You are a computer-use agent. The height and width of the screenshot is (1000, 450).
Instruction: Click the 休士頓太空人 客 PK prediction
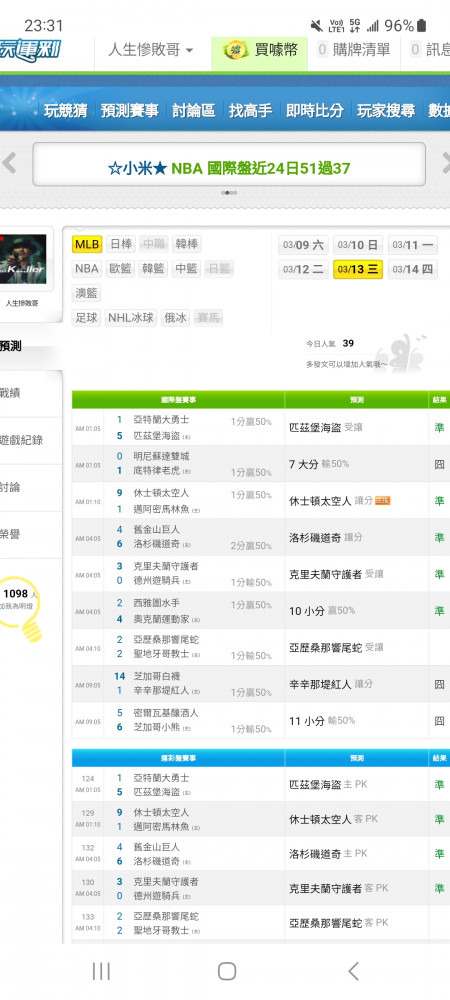(x=333, y=819)
